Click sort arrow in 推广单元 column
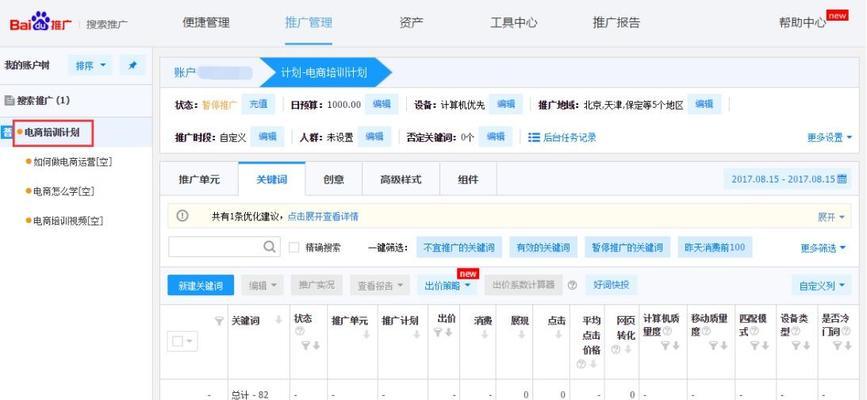 coord(366,335)
